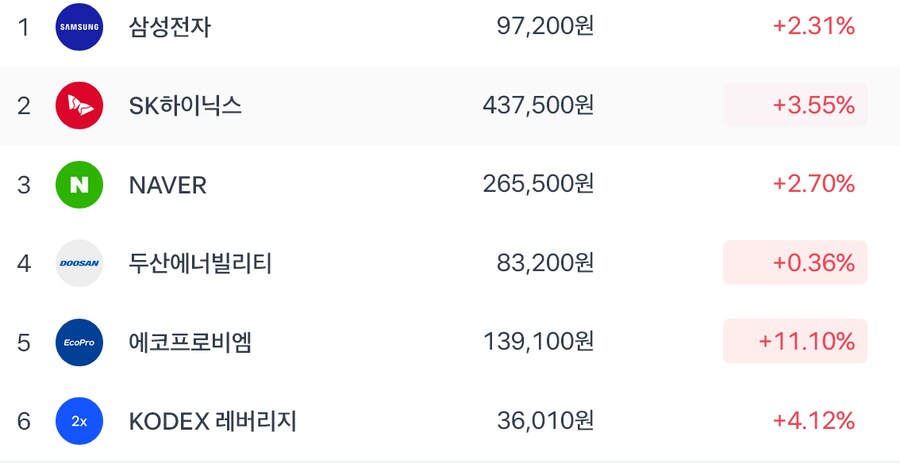Click the 36,010원 price
Viewport: 900px width, 463px height.
pyautogui.click(x=545, y=421)
